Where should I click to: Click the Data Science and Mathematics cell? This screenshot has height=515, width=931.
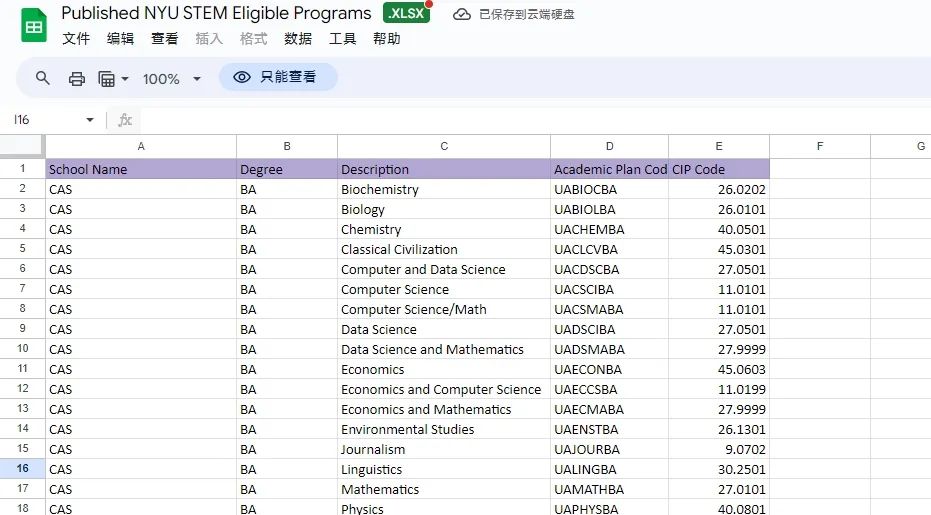coord(444,349)
